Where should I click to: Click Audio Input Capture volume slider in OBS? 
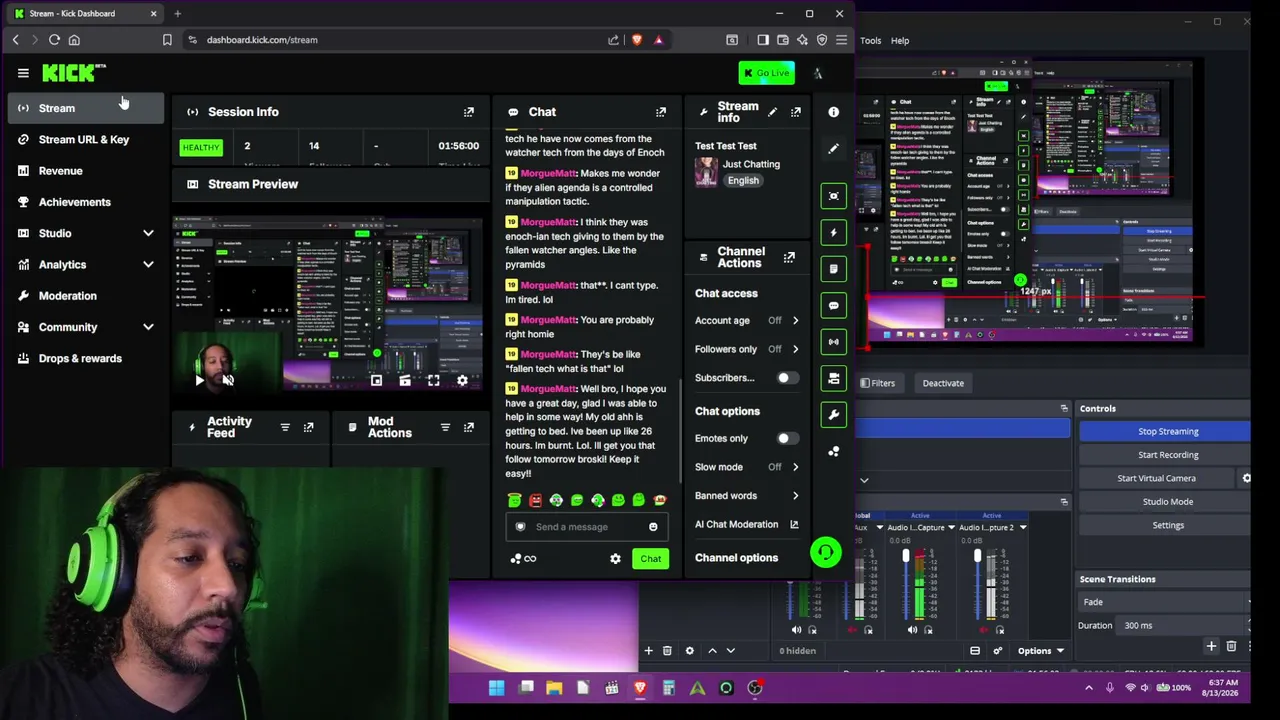click(906, 582)
